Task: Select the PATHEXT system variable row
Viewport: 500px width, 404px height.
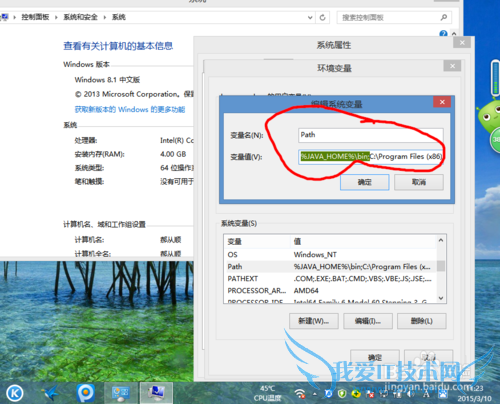Action: pyautogui.click(x=330, y=279)
